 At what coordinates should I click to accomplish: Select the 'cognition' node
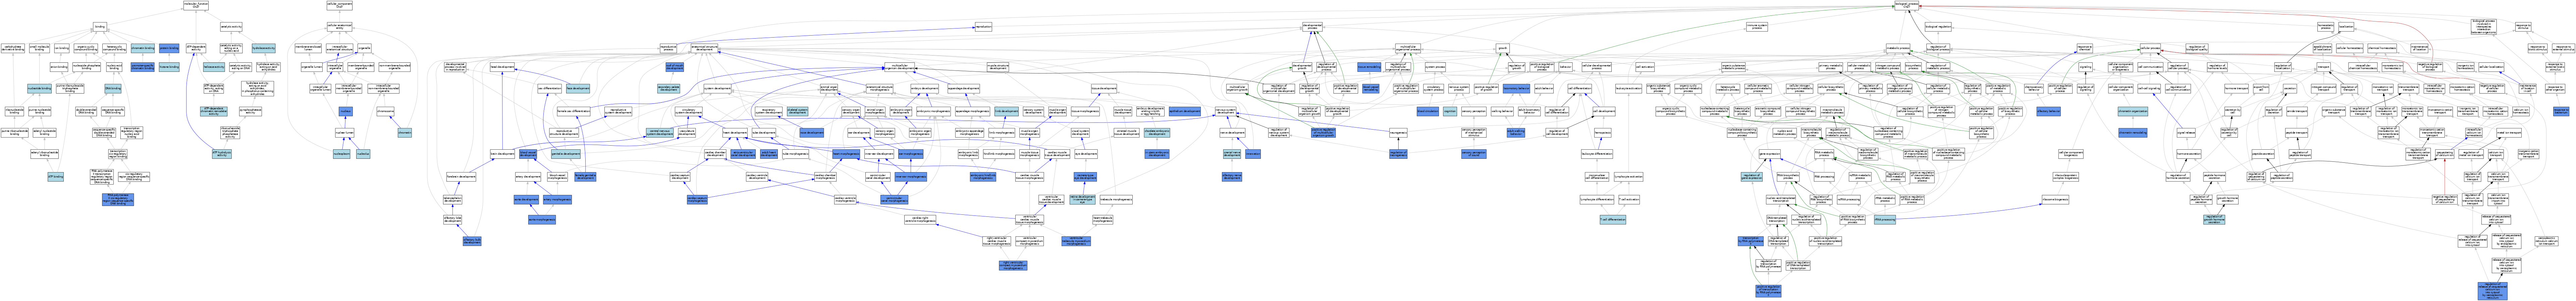tap(1450, 111)
